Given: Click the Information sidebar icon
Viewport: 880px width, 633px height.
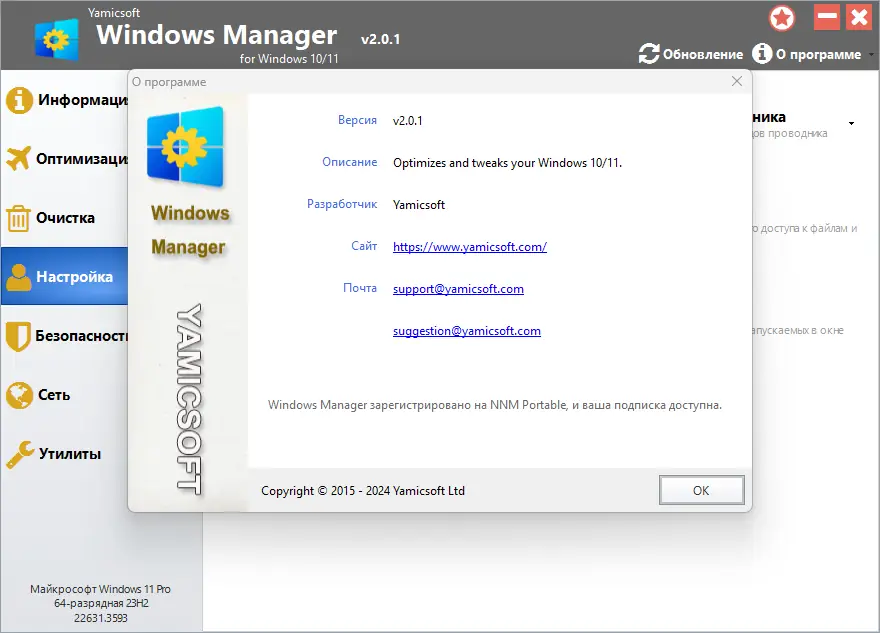Looking at the screenshot, I should coord(19,100).
